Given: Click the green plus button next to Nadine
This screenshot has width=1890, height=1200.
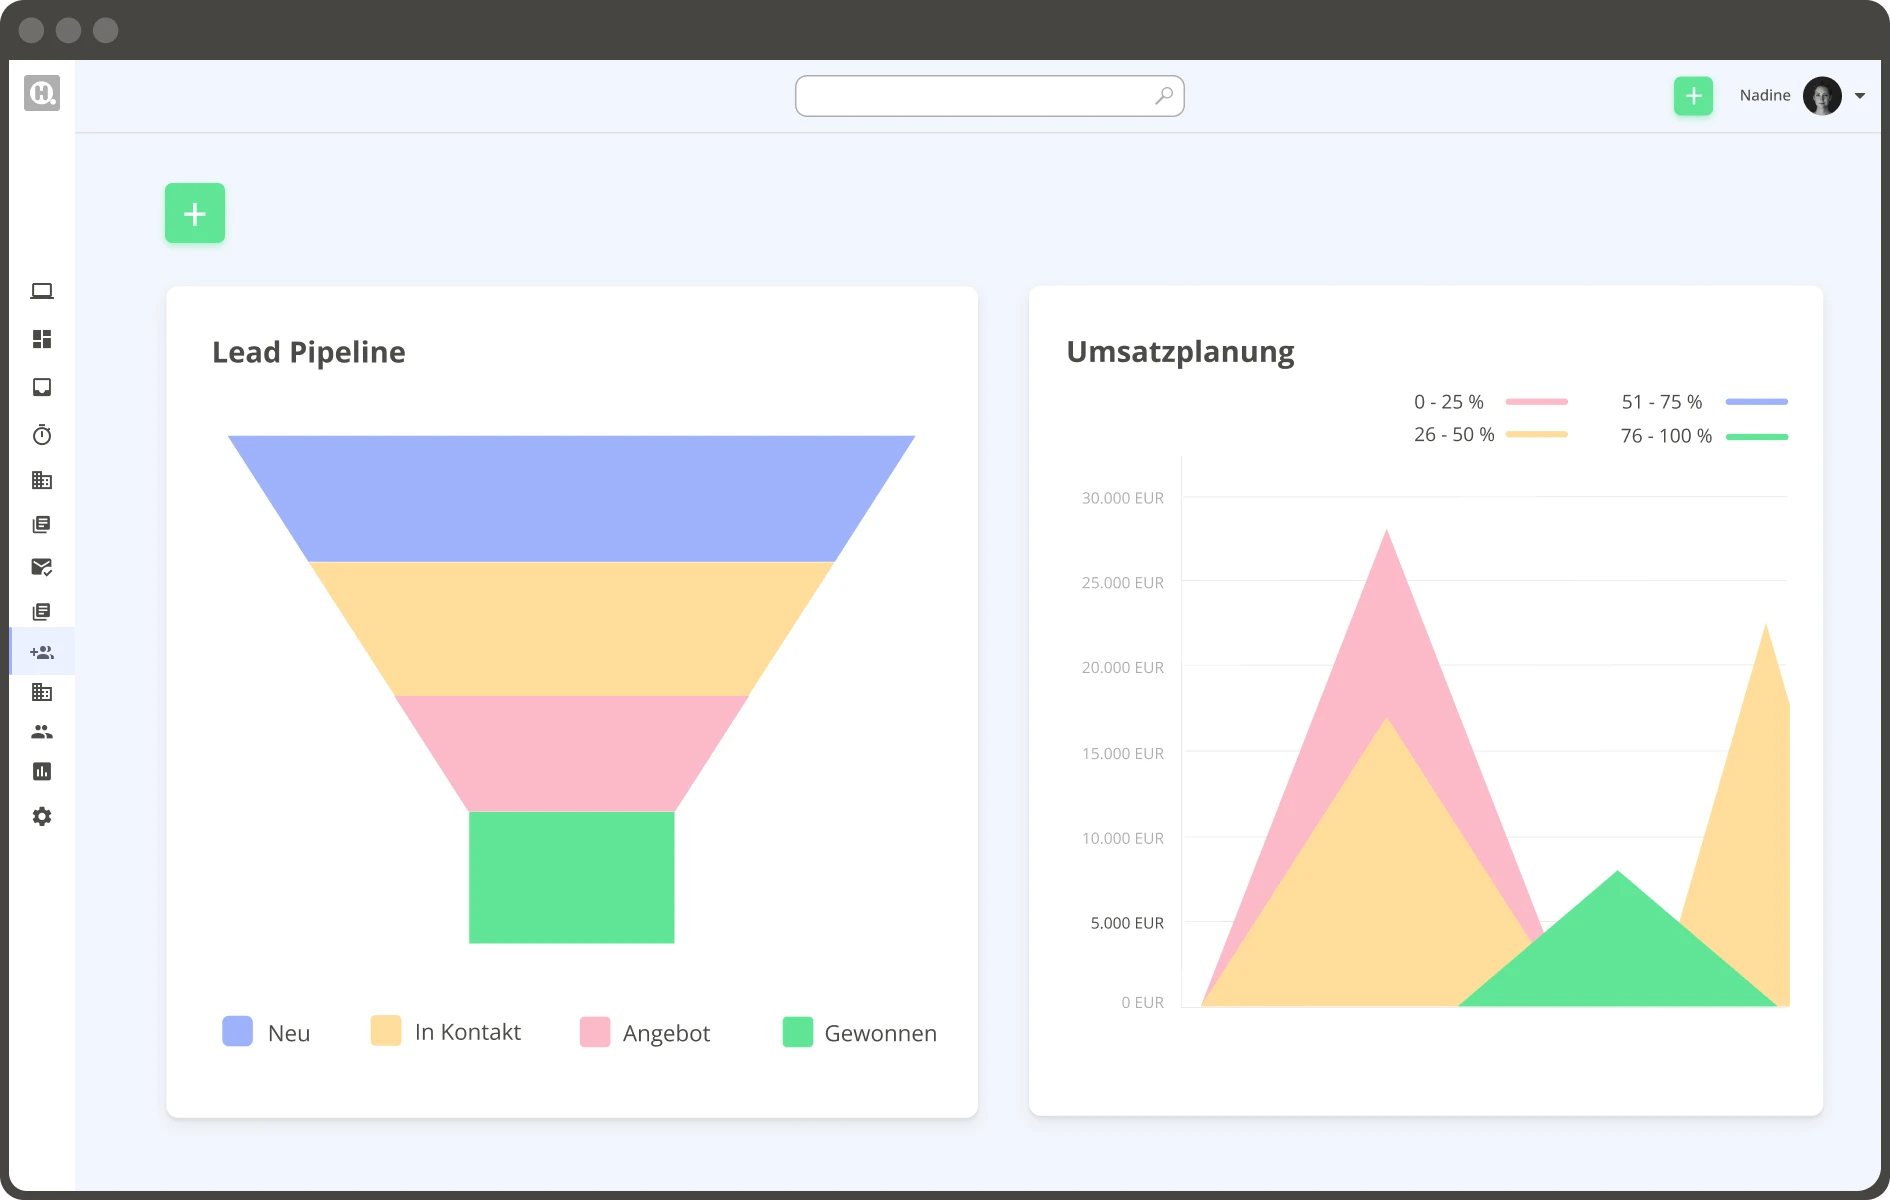Looking at the screenshot, I should pyautogui.click(x=1694, y=96).
